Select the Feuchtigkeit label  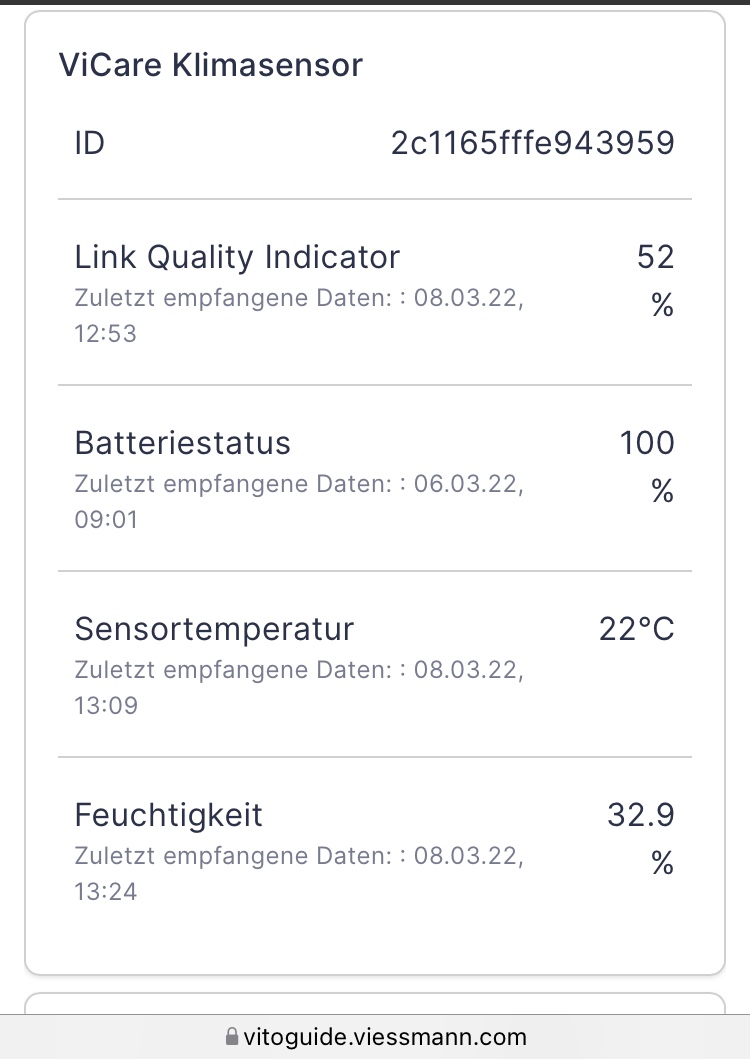(168, 815)
